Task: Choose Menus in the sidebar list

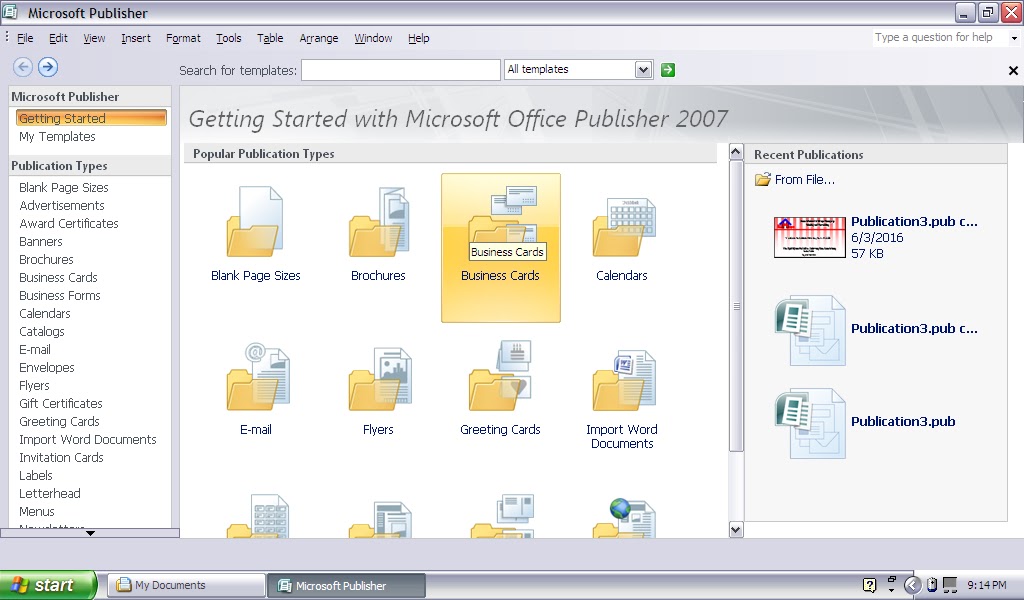Action: coord(37,511)
